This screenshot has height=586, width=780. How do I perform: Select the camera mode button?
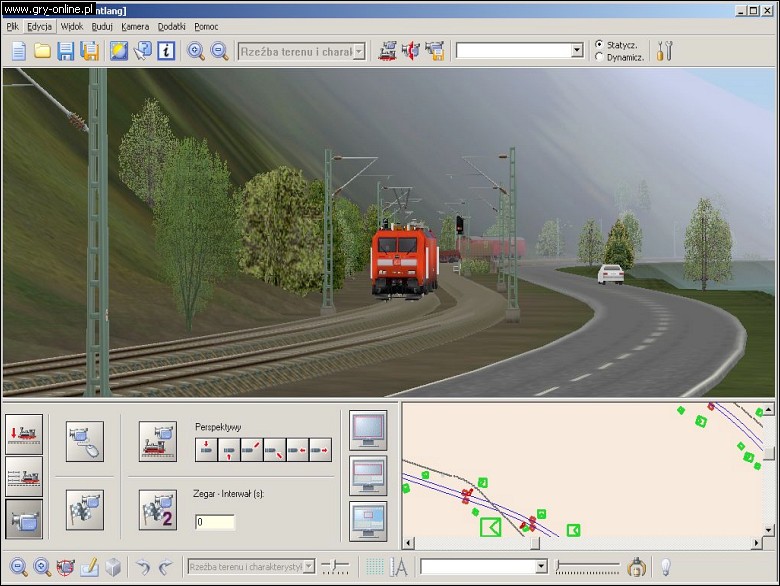click(24, 519)
